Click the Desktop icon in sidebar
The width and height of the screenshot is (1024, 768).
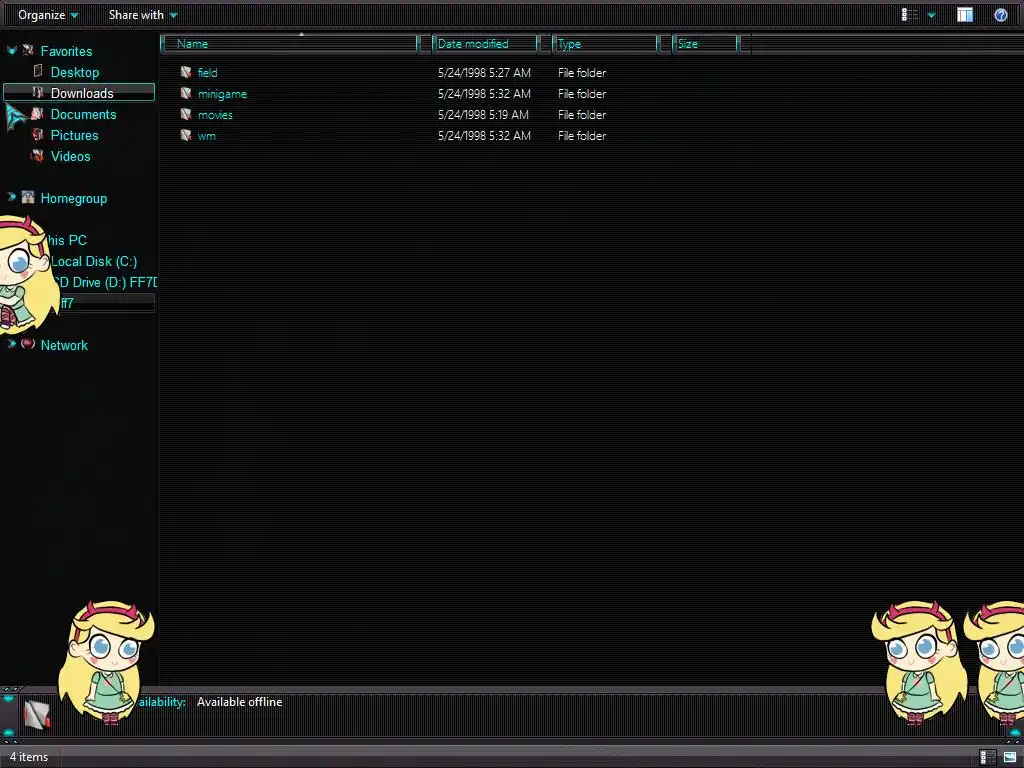point(38,71)
